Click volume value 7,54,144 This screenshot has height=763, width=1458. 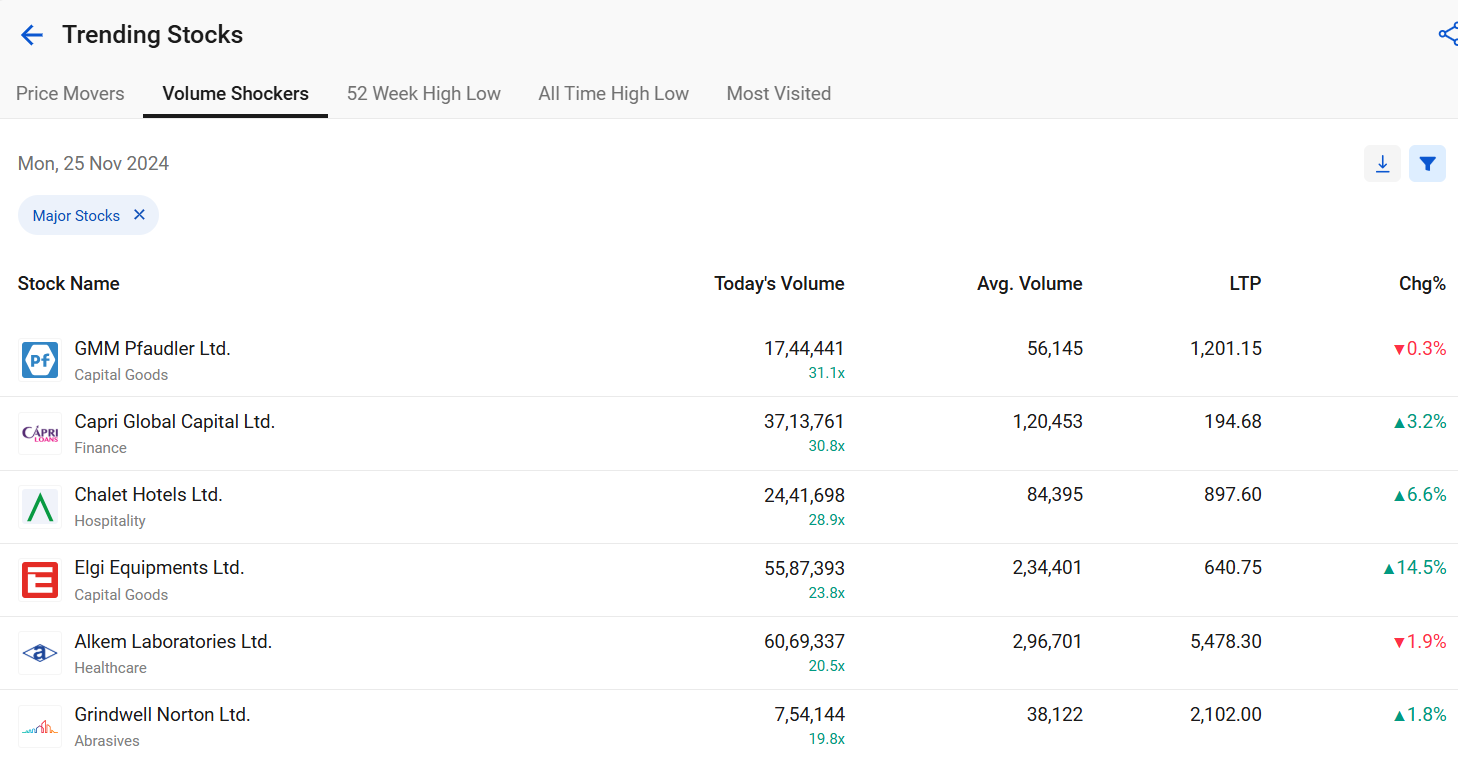809,714
